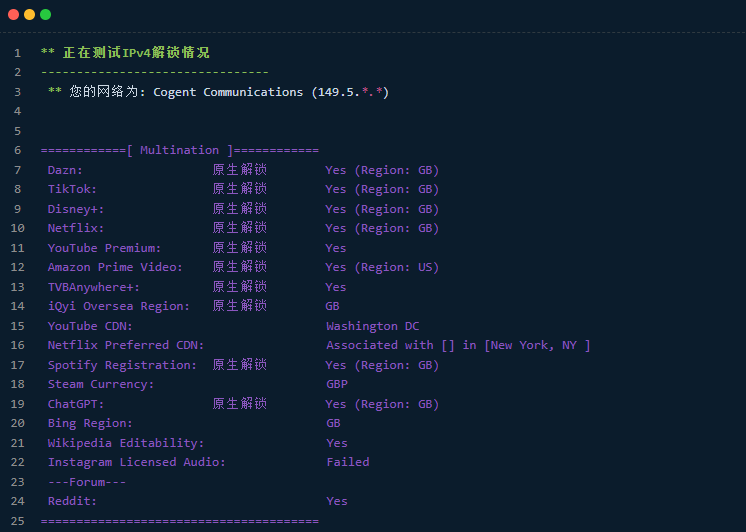This screenshot has height=532, width=746.
Task: Click line number 1 in the gutter
Action: [17, 53]
